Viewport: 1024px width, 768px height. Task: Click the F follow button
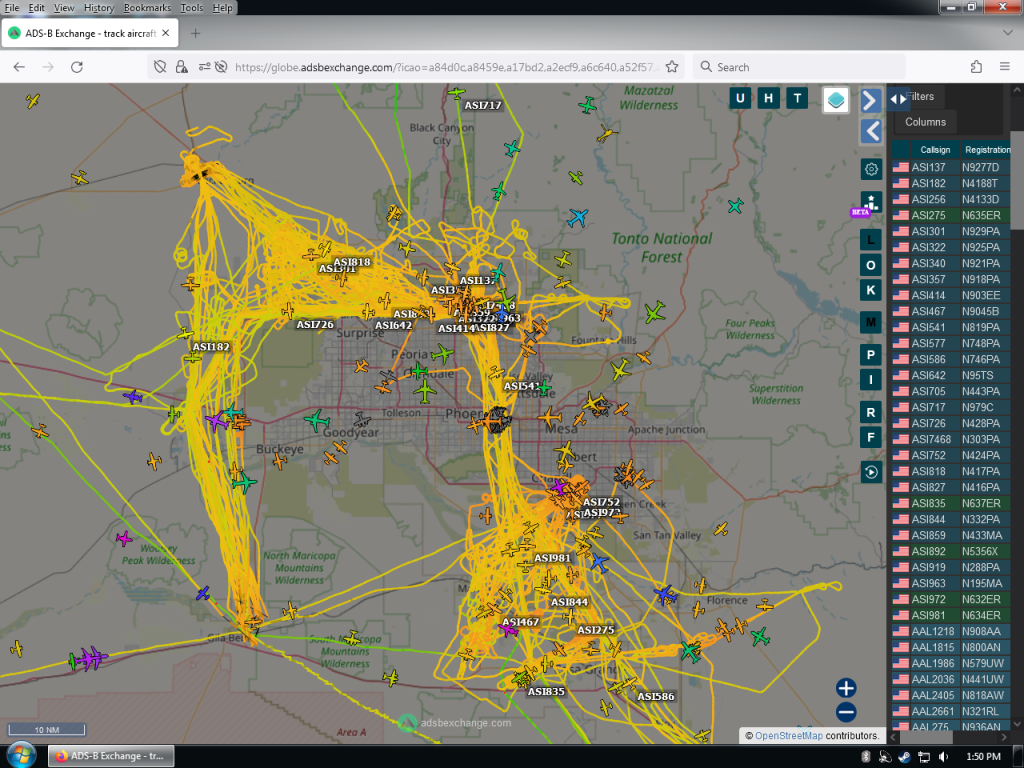click(x=871, y=437)
